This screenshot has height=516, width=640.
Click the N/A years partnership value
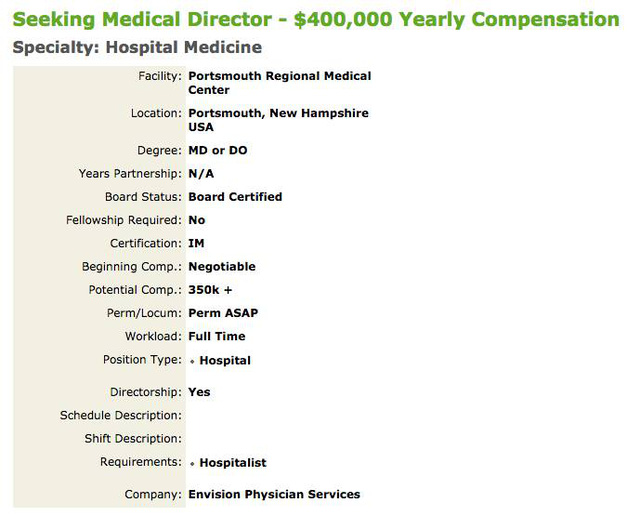click(x=201, y=173)
